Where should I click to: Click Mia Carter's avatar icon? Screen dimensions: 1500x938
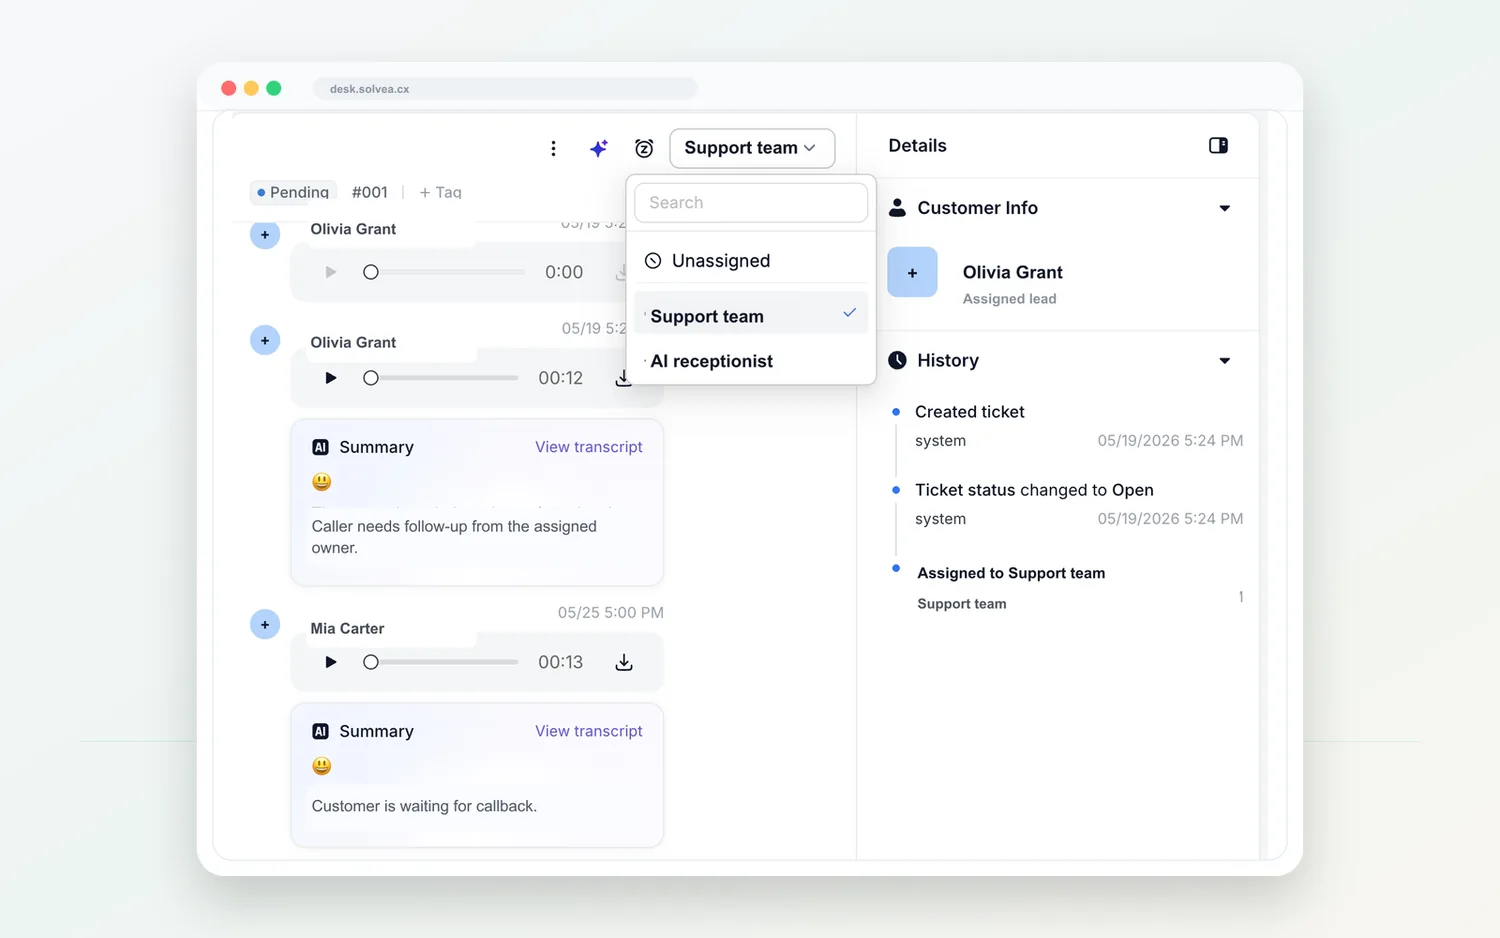click(265, 625)
